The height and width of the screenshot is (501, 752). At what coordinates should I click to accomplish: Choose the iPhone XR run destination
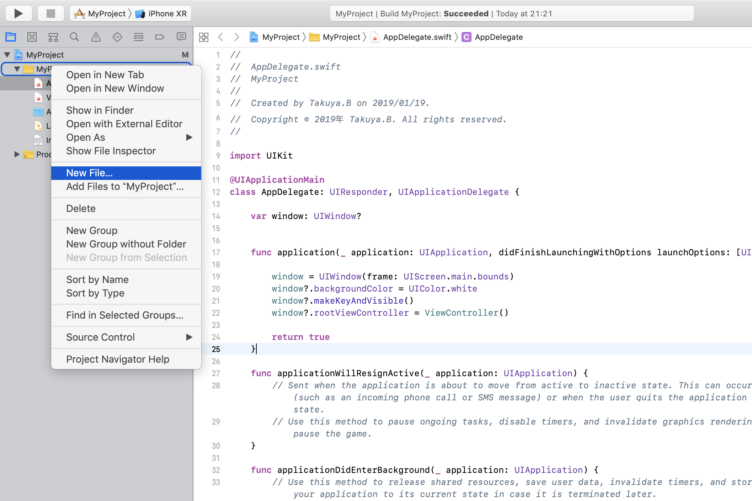coord(161,13)
